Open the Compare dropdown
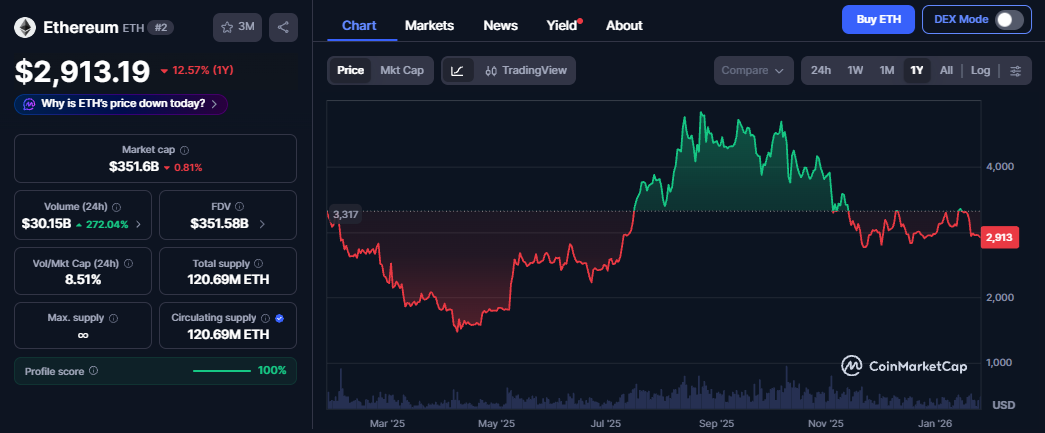Screen dimensions: 1045x433 click(x=754, y=71)
